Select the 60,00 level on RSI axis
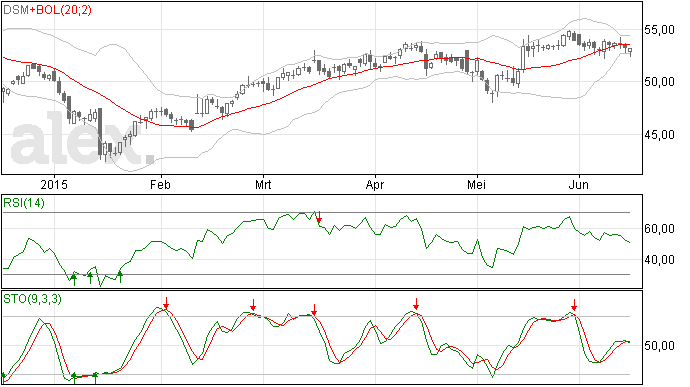Screen dimensions: 690x387 point(659,229)
